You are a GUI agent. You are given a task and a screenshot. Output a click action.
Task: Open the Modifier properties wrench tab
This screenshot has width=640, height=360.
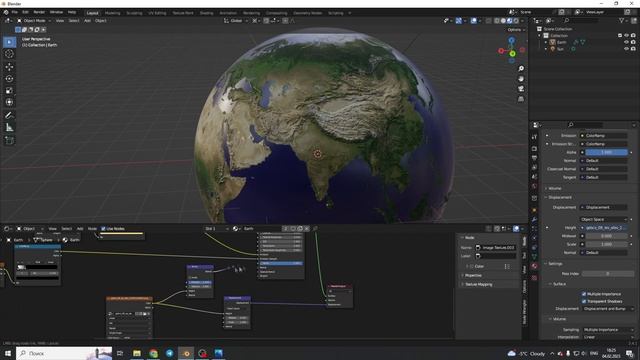click(x=534, y=220)
